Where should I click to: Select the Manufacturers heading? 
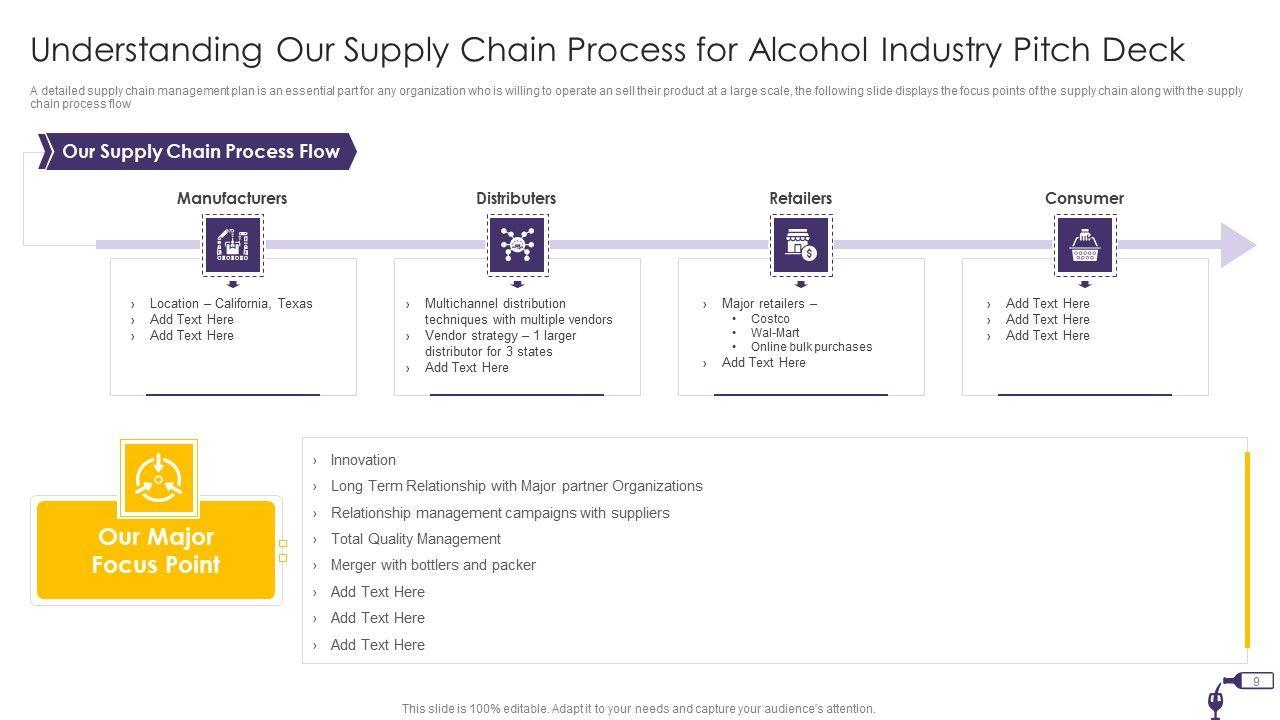232,198
